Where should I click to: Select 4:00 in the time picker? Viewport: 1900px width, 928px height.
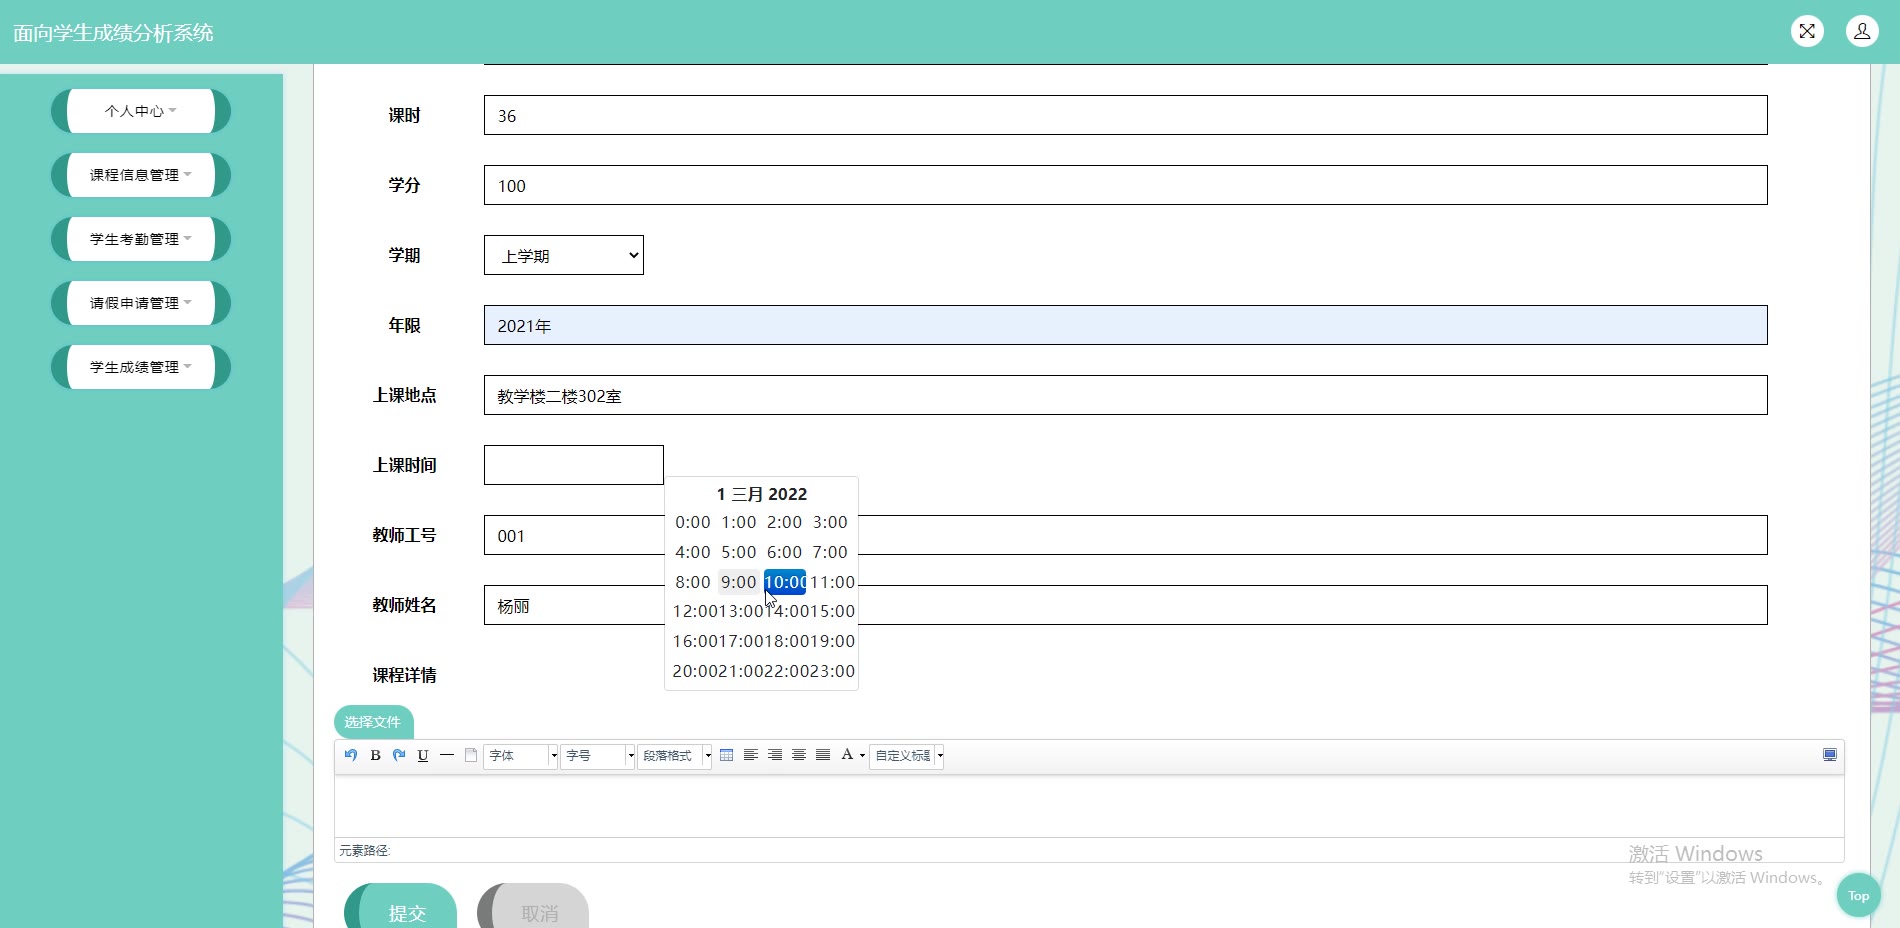click(692, 552)
